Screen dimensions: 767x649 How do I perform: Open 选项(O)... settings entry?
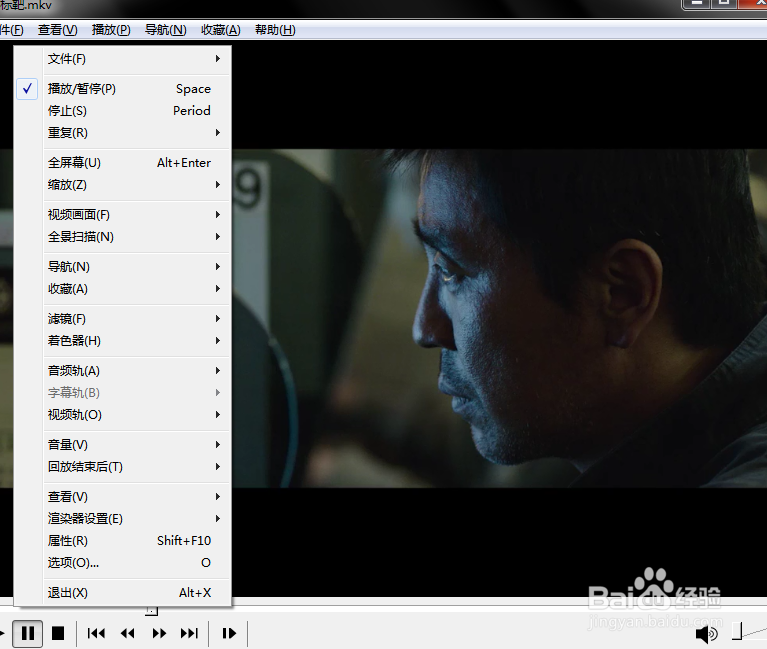122,563
